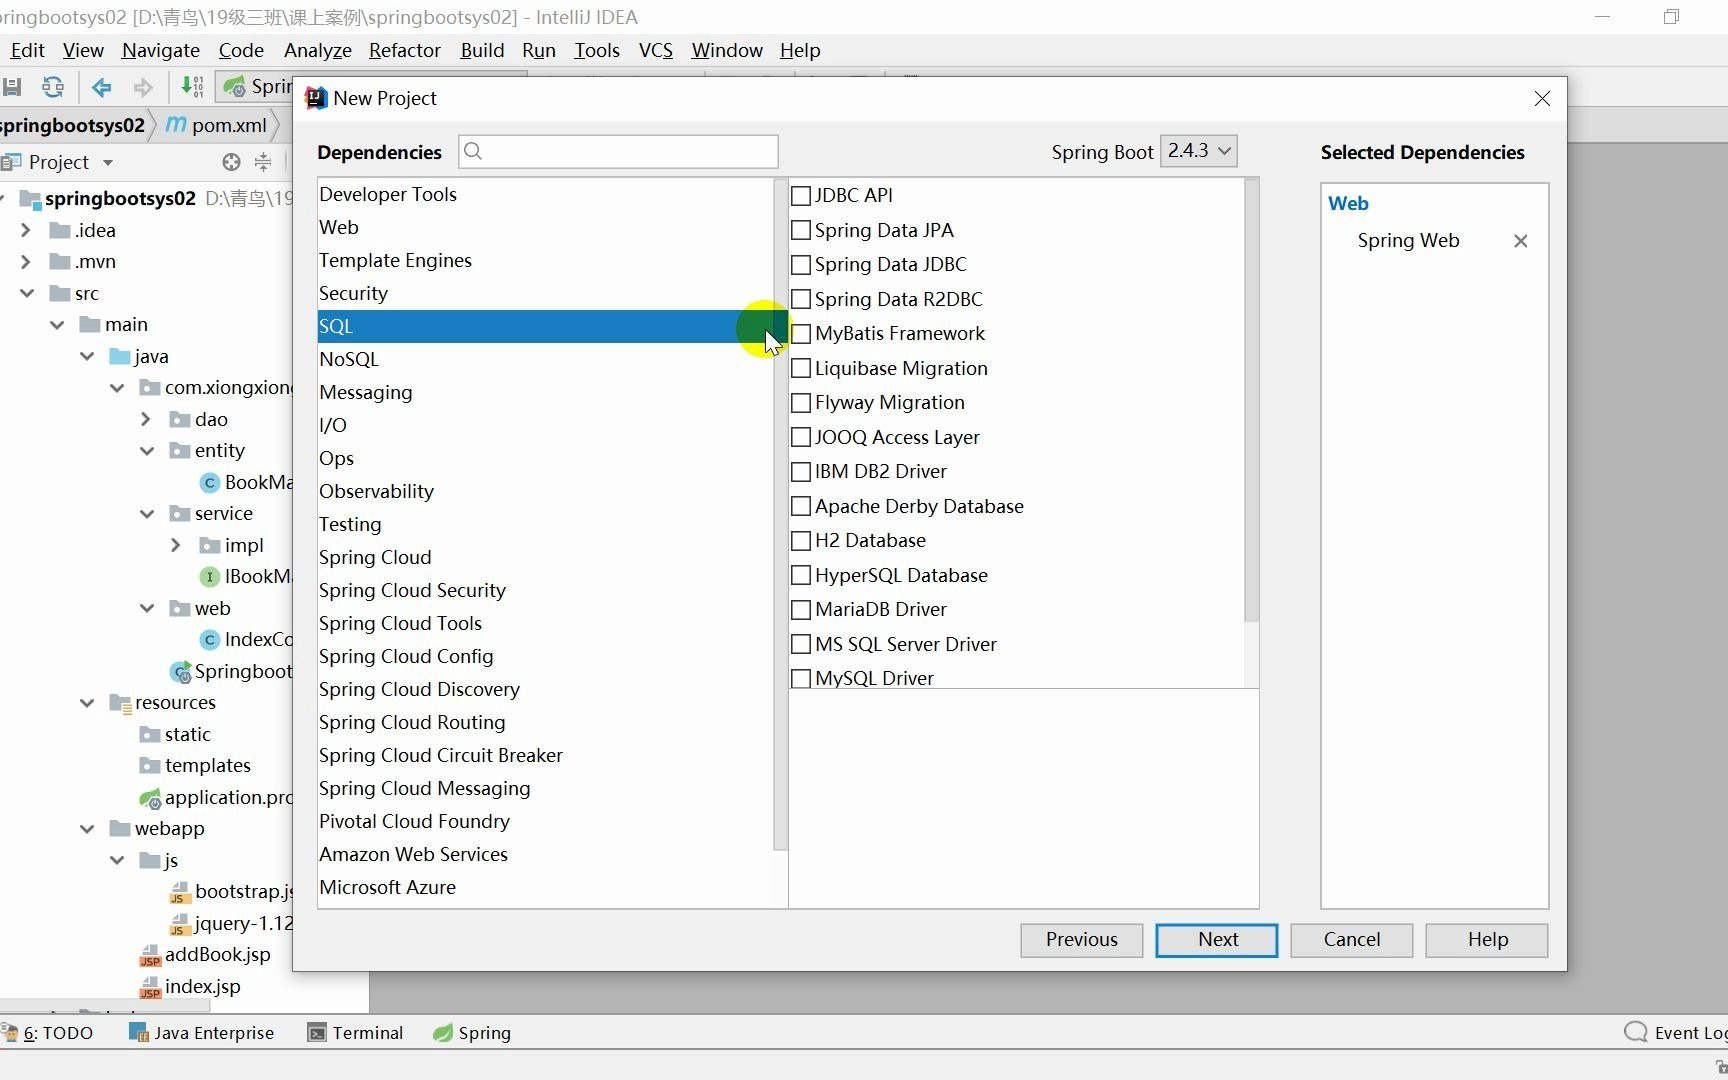Open the application.properties file

(x=216, y=797)
